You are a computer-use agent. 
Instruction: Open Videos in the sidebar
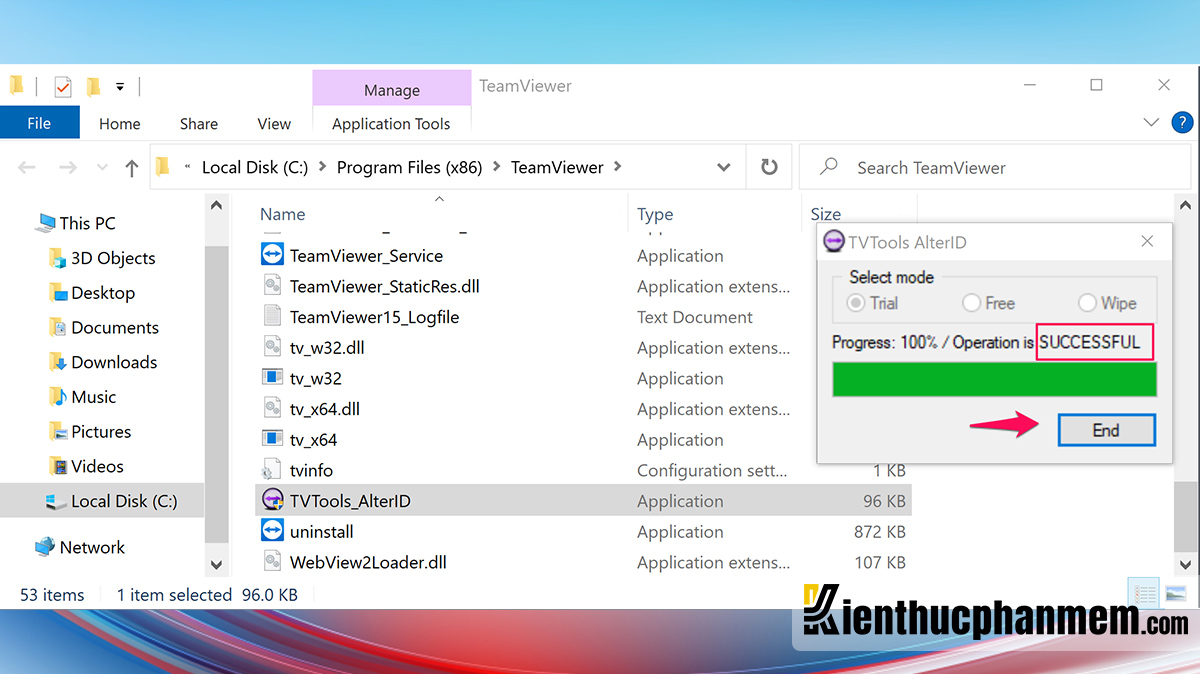[97, 466]
